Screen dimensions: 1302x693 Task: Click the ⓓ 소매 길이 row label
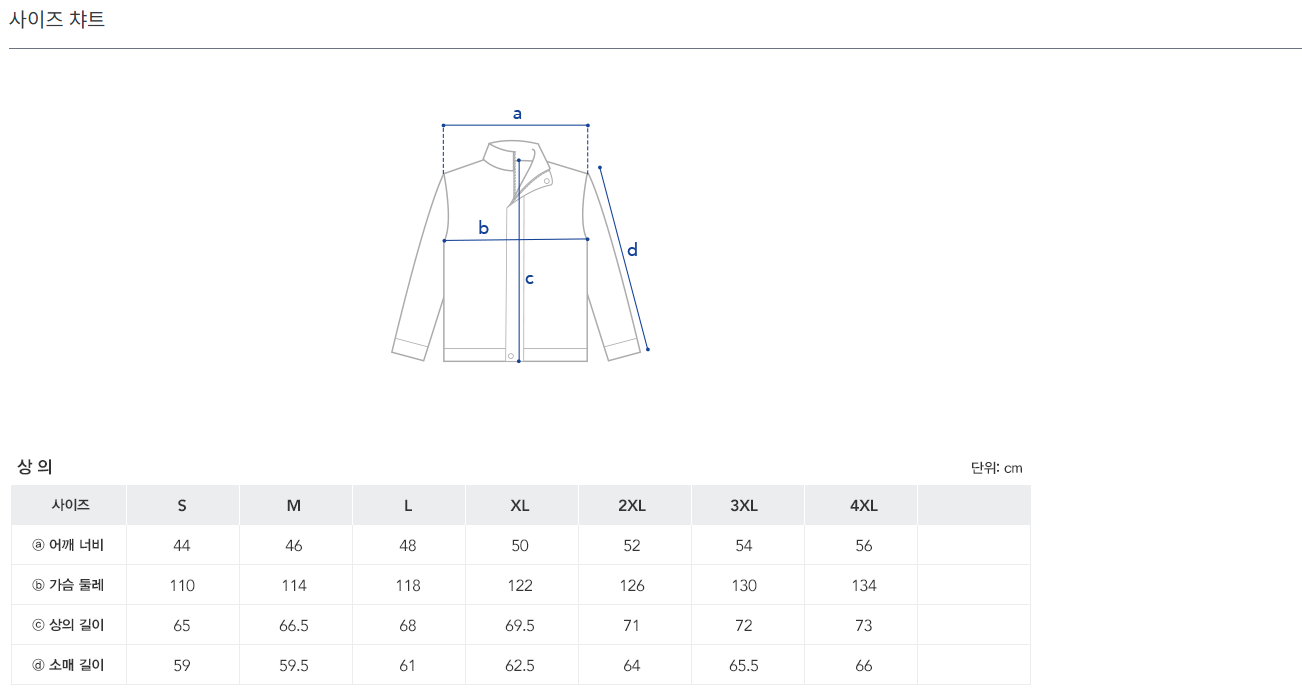69,665
